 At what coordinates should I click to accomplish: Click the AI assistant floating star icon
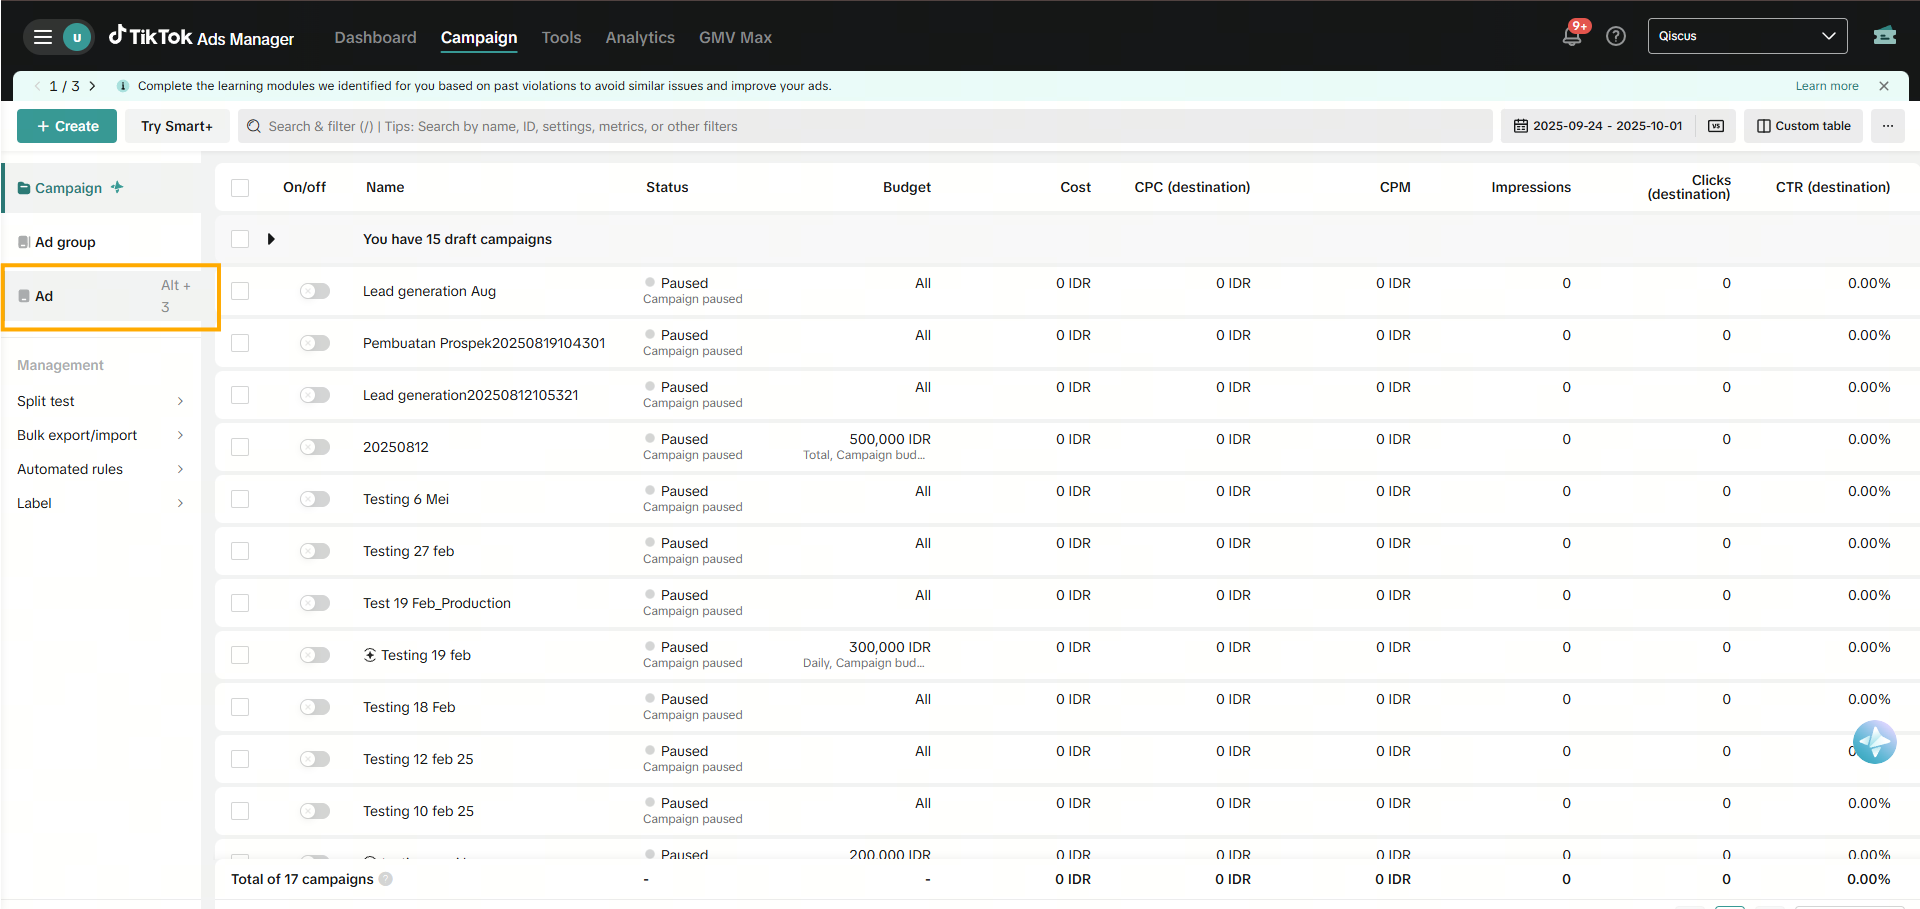(1873, 742)
